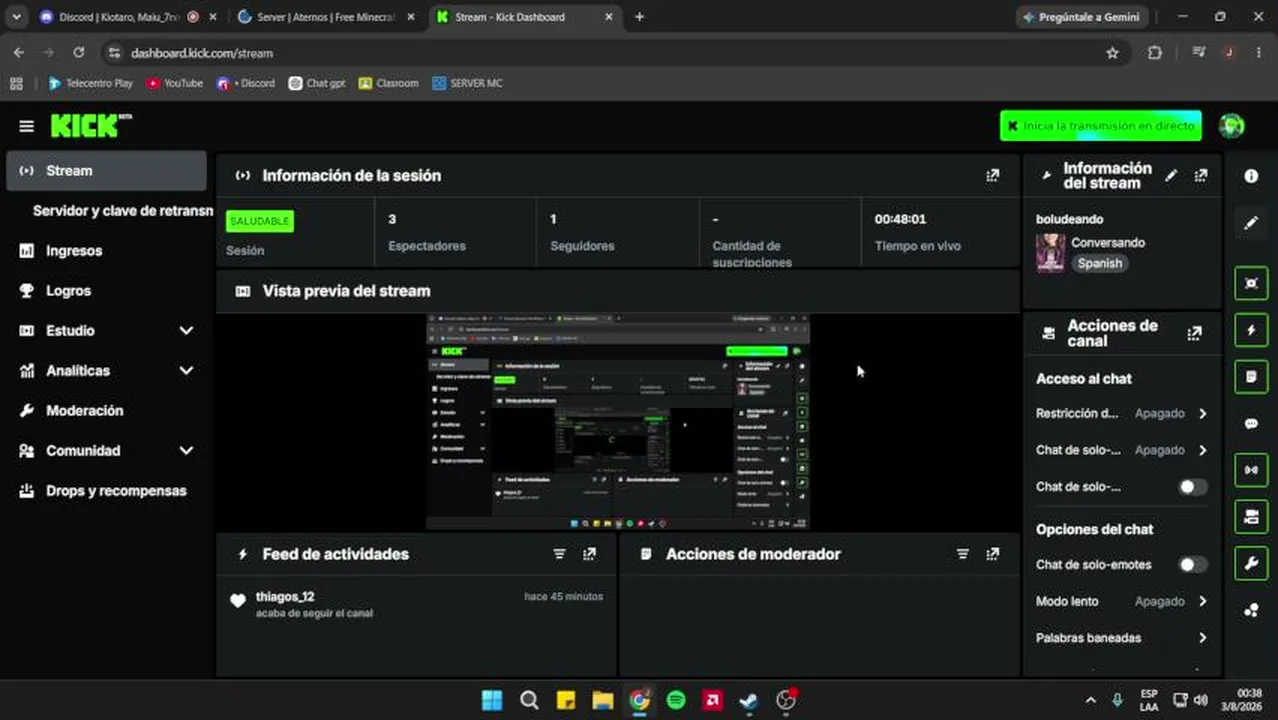Toggle the moderator actions note widget icon

click(1251, 376)
